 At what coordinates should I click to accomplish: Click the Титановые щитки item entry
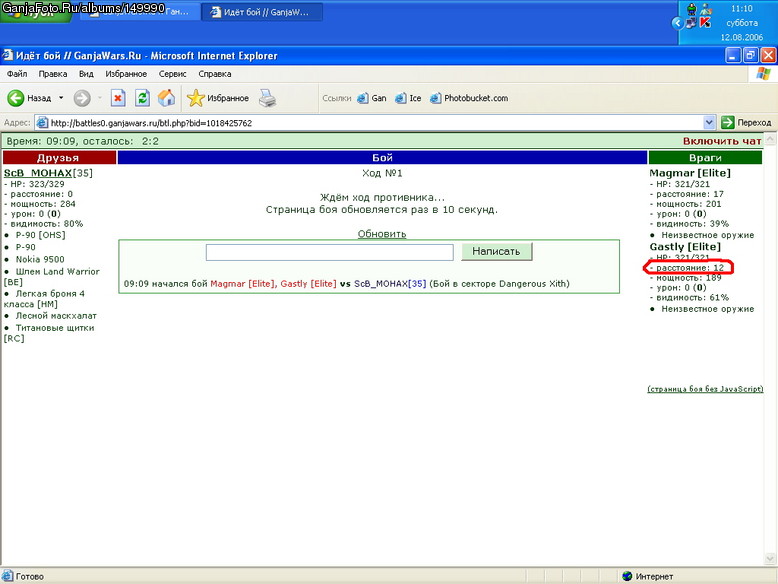point(49,333)
